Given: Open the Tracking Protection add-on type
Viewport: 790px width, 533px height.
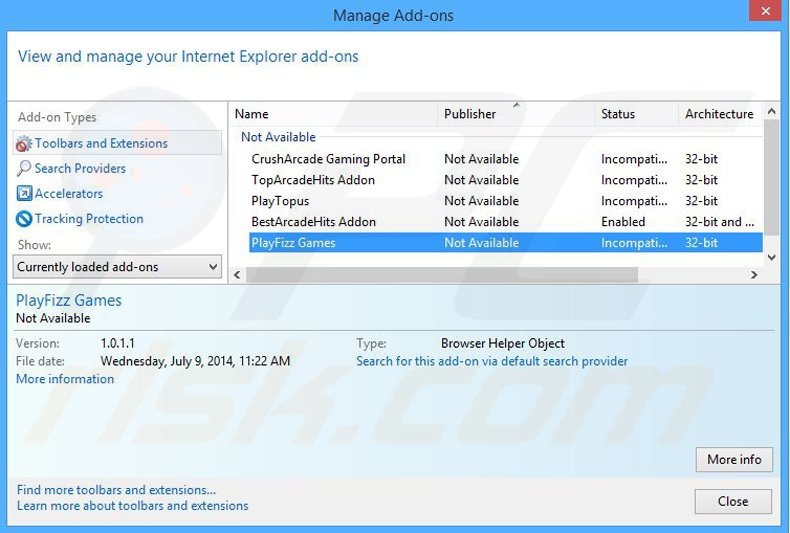Looking at the screenshot, I should (x=89, y=219).
